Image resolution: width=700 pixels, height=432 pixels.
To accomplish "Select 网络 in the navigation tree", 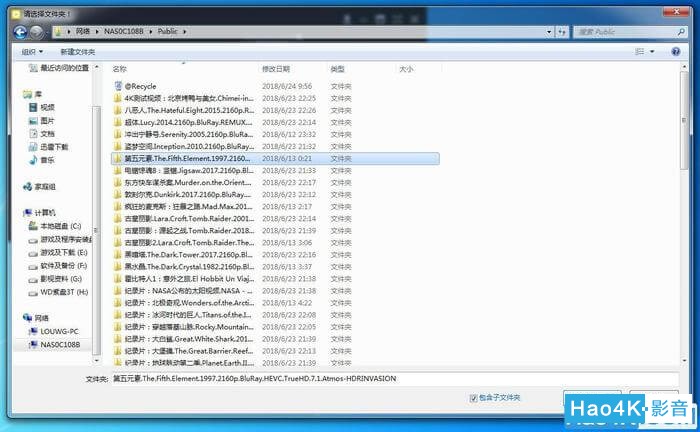I will (x=42, y=318).
